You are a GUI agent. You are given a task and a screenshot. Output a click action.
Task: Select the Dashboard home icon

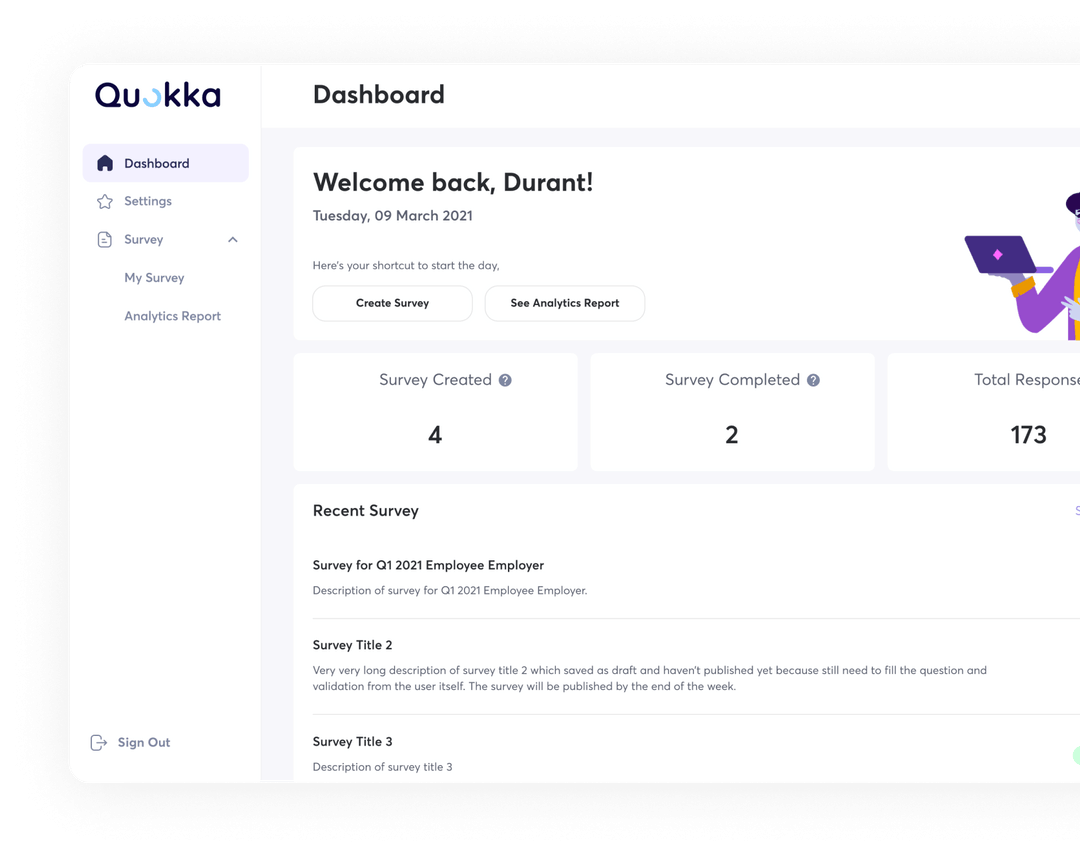pyautogui.click(x=104, y=162)
